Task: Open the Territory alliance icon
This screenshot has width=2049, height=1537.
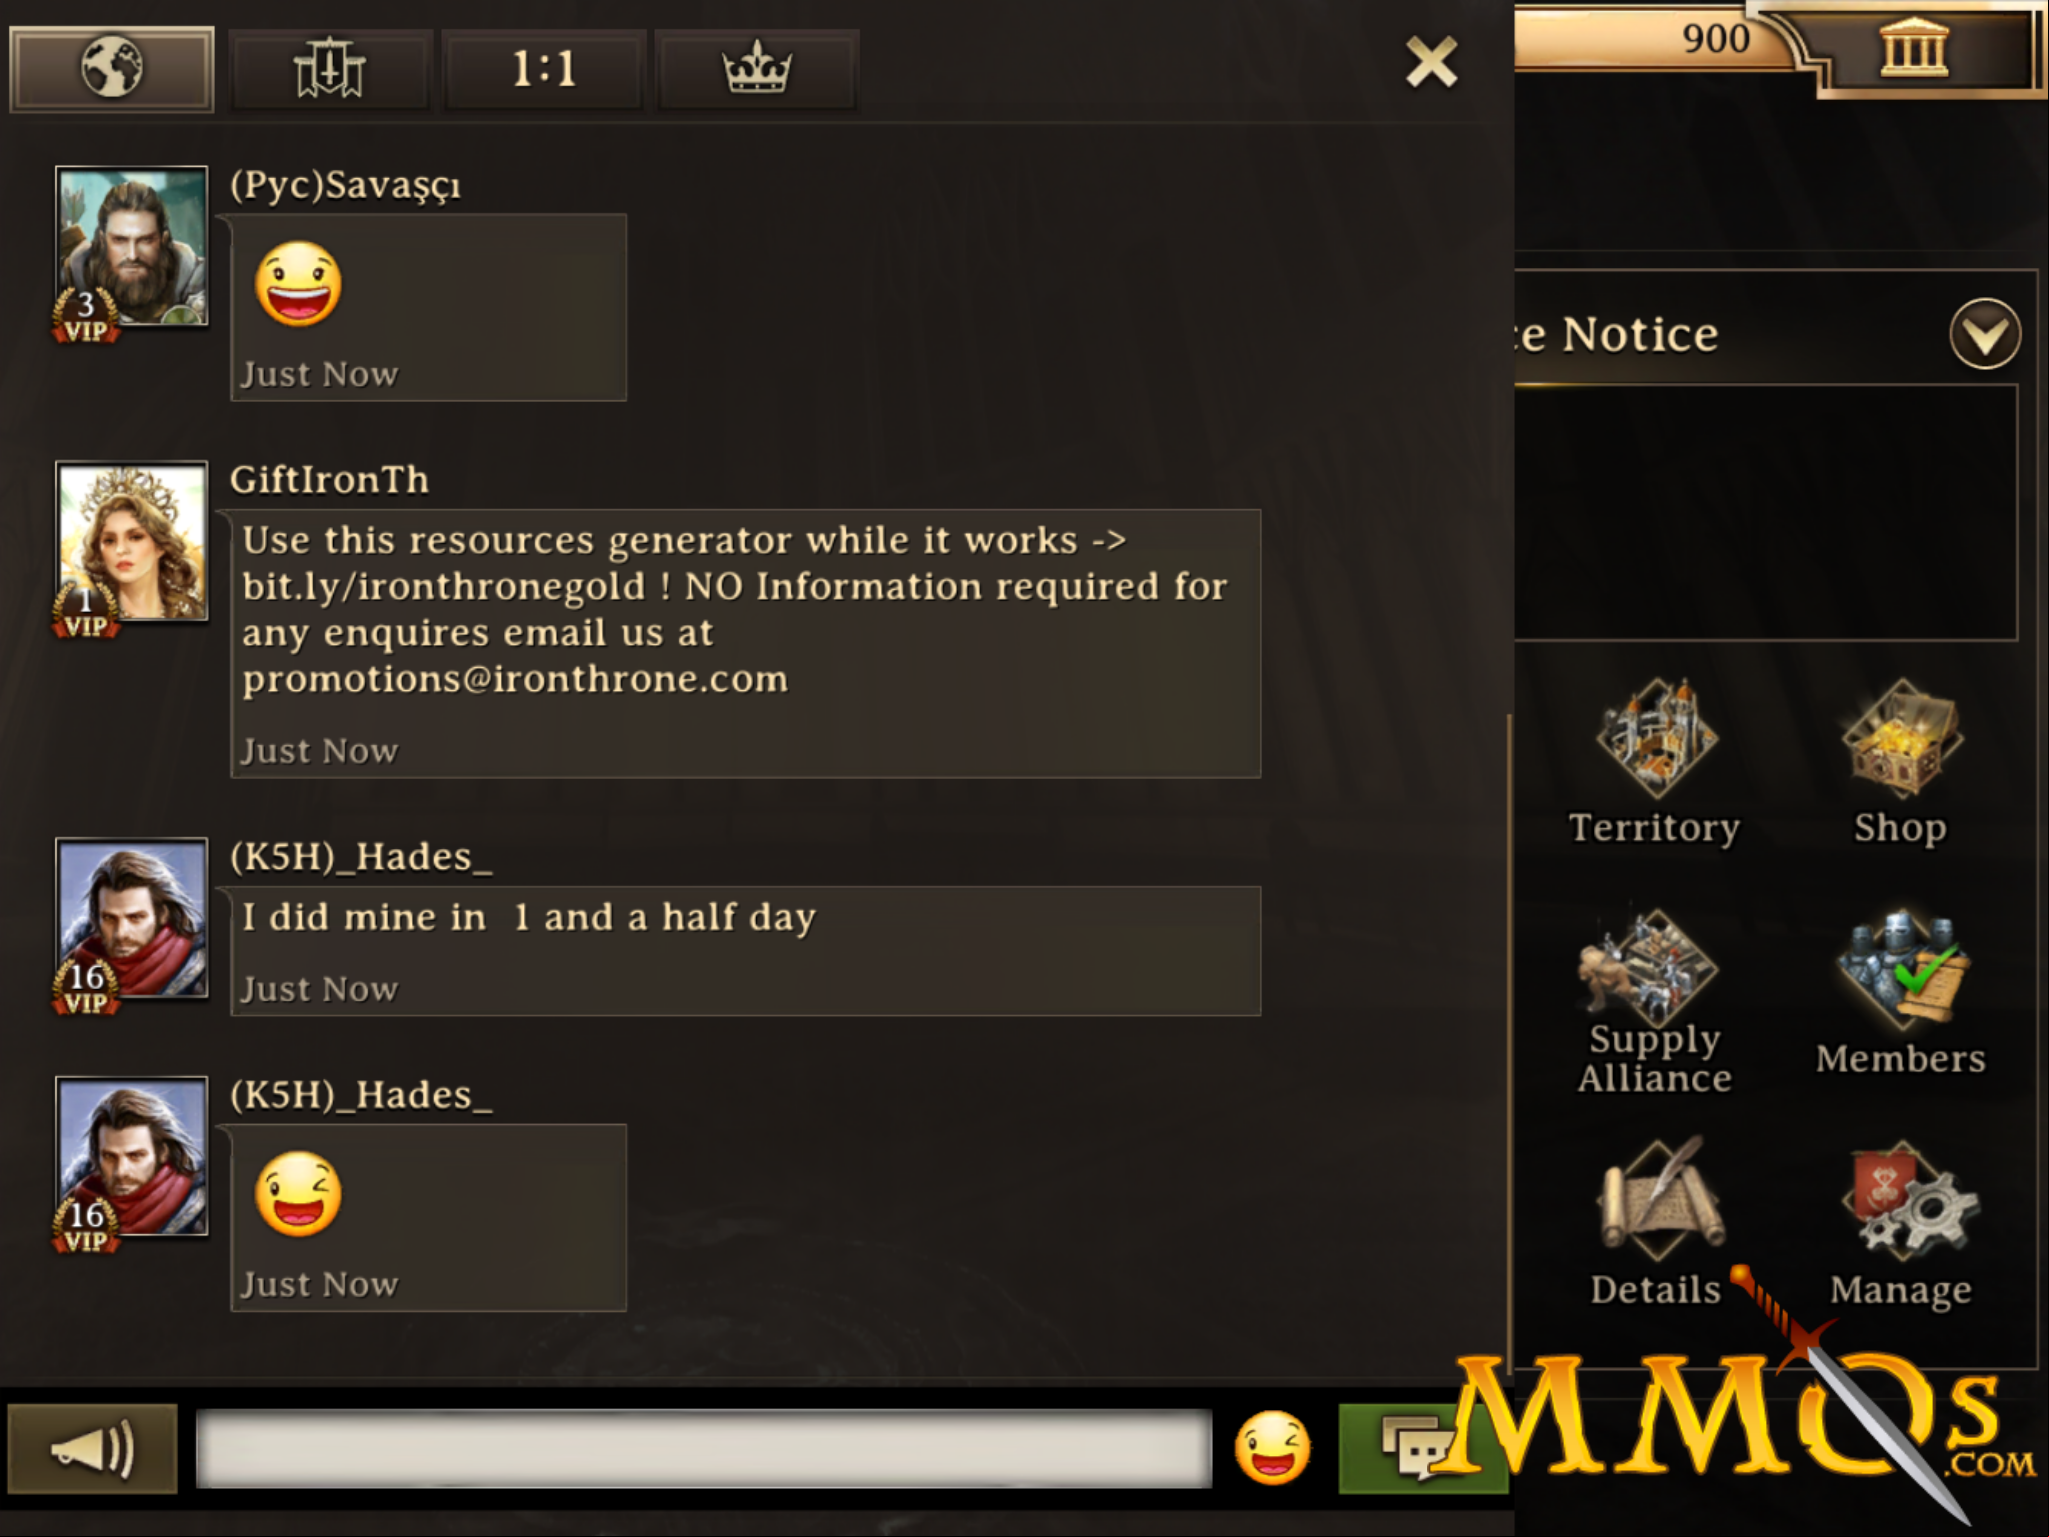Action: pos(1655,738)
